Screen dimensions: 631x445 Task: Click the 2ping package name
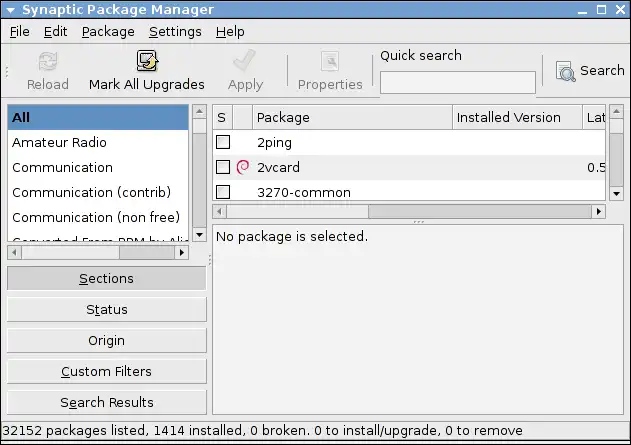tap(274, 143)
